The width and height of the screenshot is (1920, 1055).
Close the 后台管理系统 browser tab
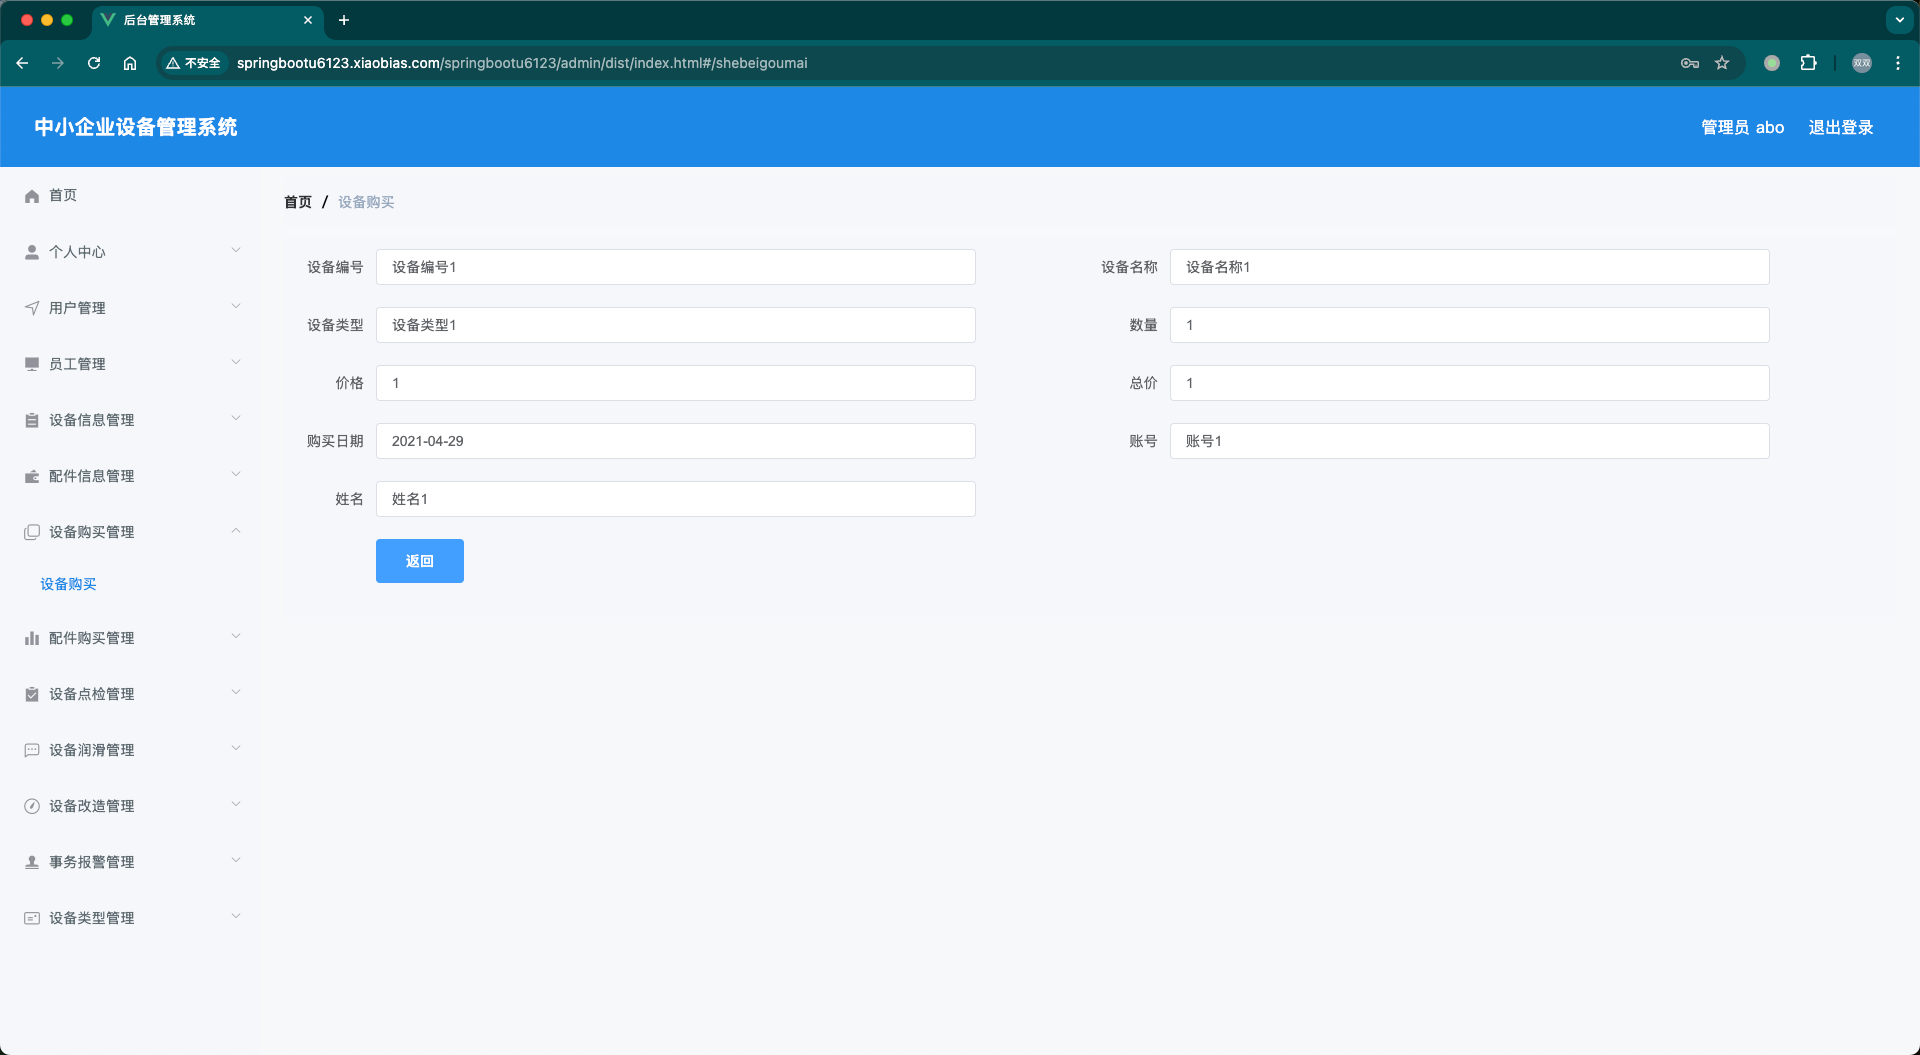(x=308, y=20)
